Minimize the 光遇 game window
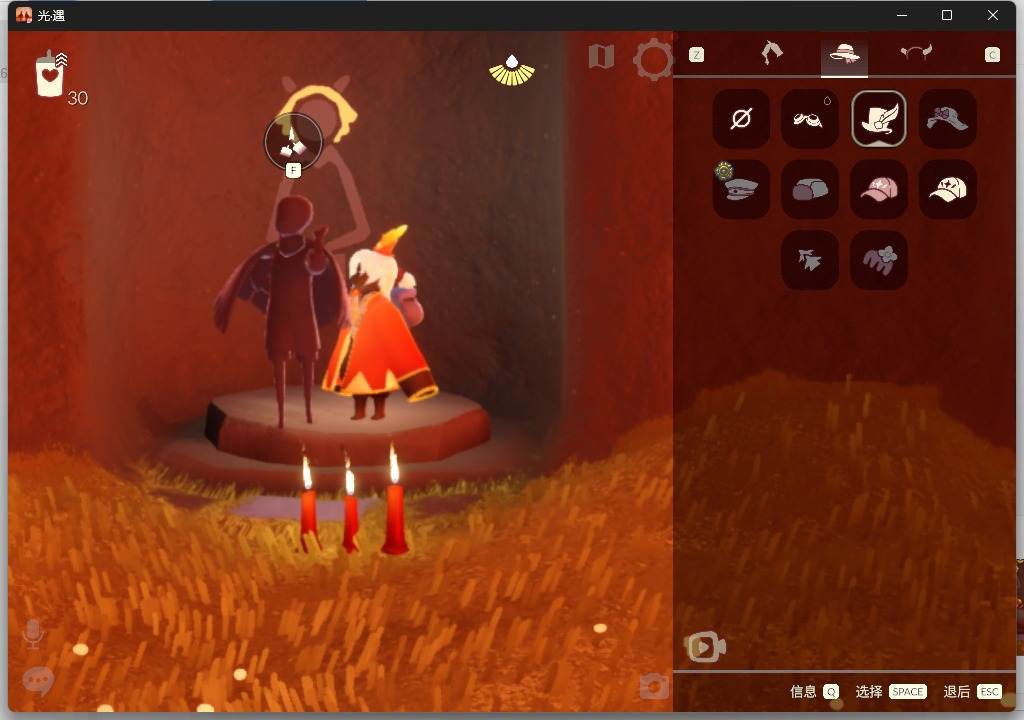1024x720 pixels. (902, 15)
